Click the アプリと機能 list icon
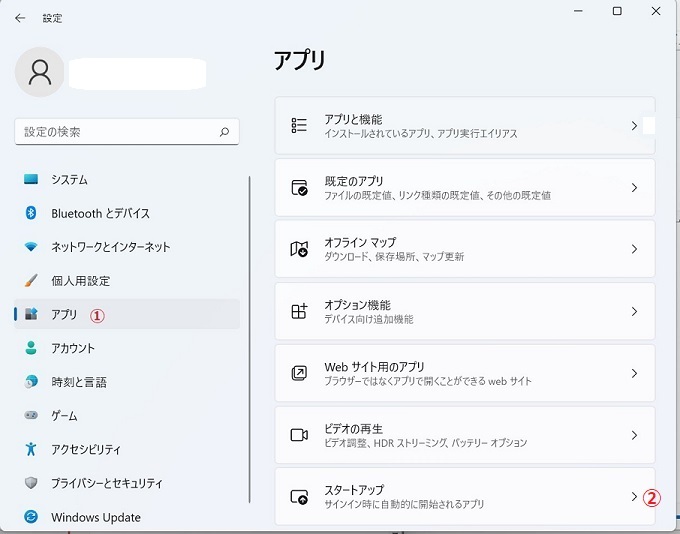This screenshot has width=680, height=534. pyautogui.click(x=299, y=125)
